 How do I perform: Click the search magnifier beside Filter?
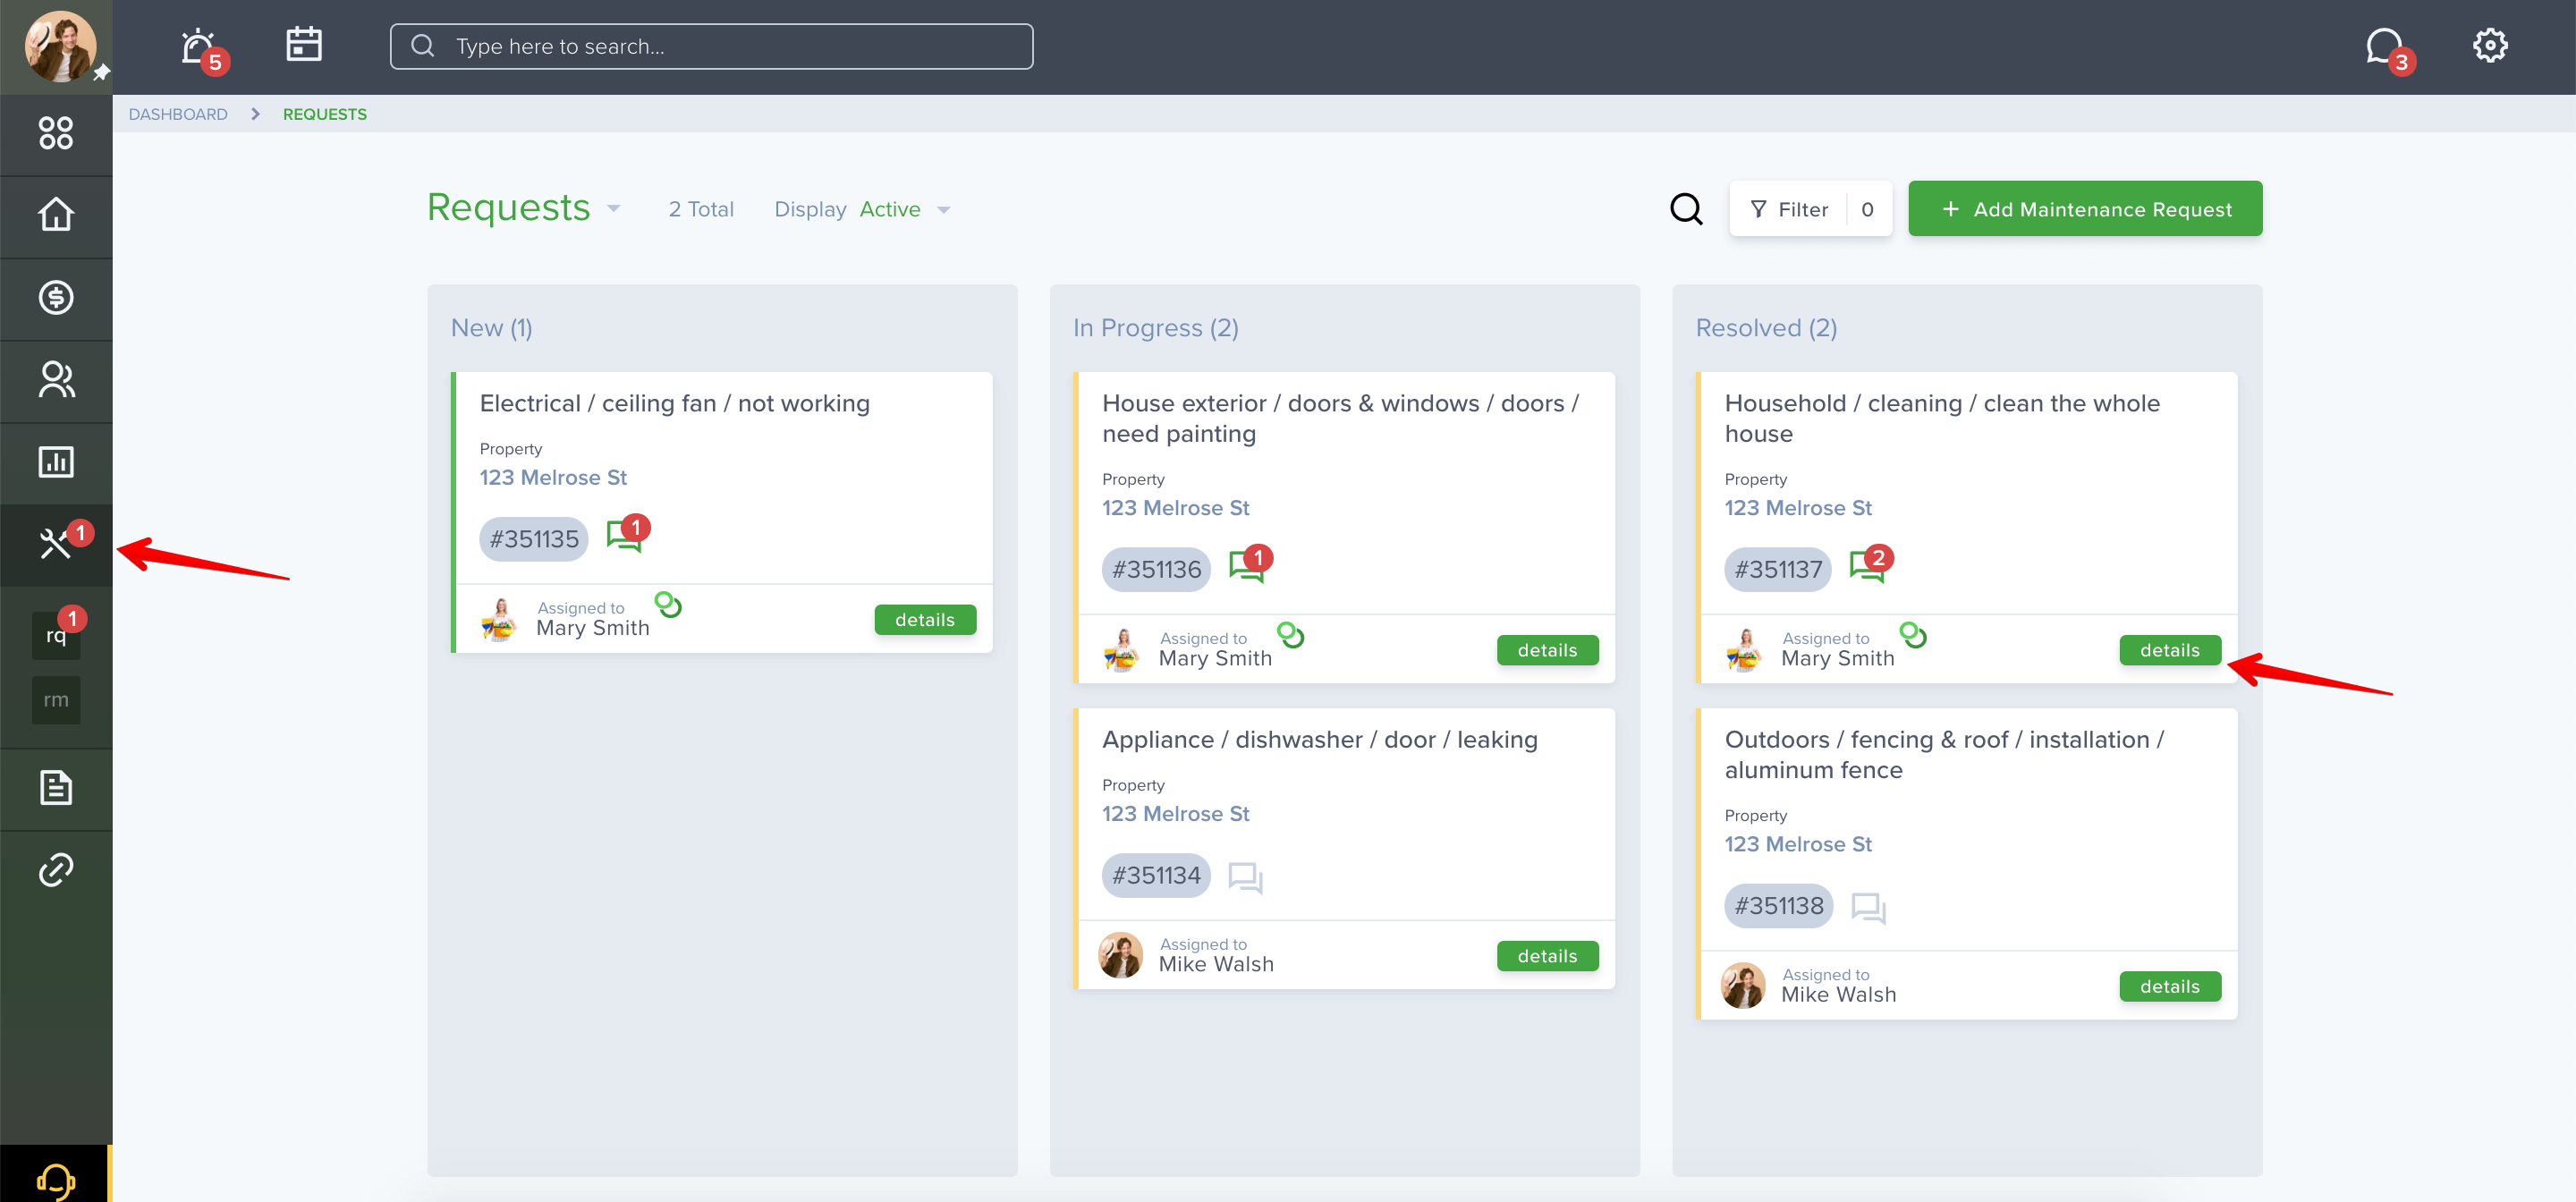tap(1686, 209)
